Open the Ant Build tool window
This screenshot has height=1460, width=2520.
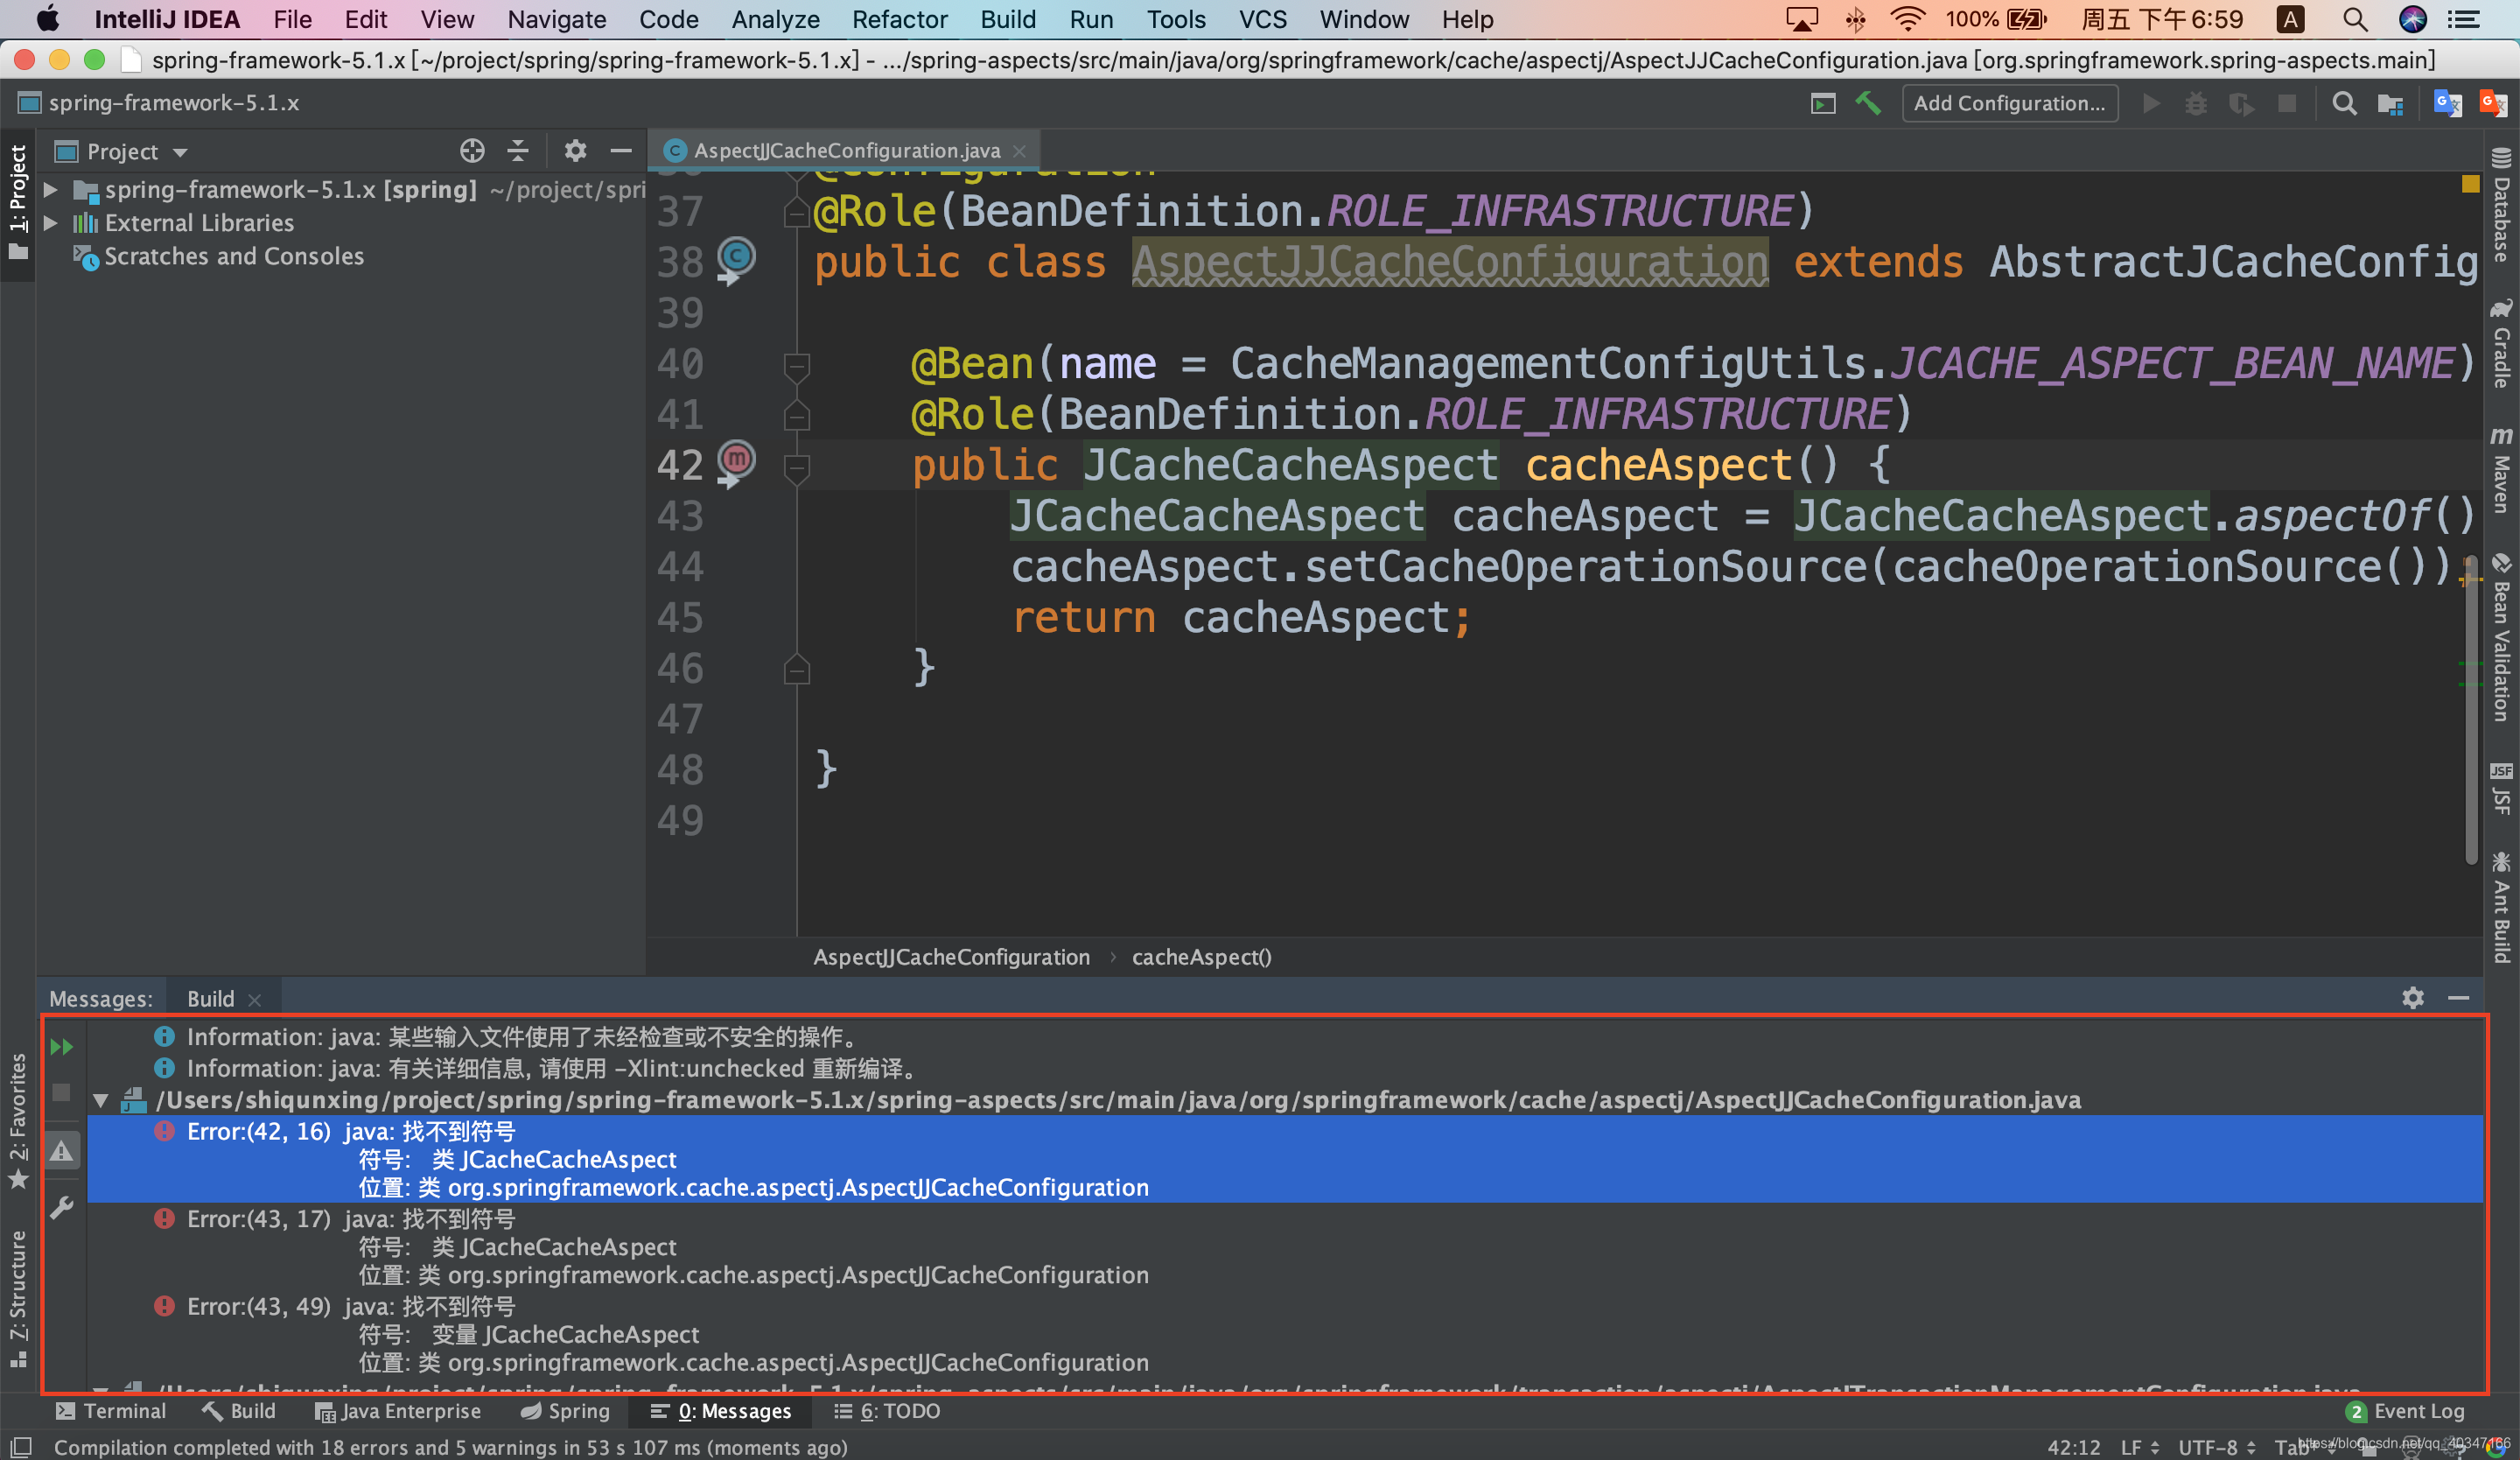pos(2501,907)
